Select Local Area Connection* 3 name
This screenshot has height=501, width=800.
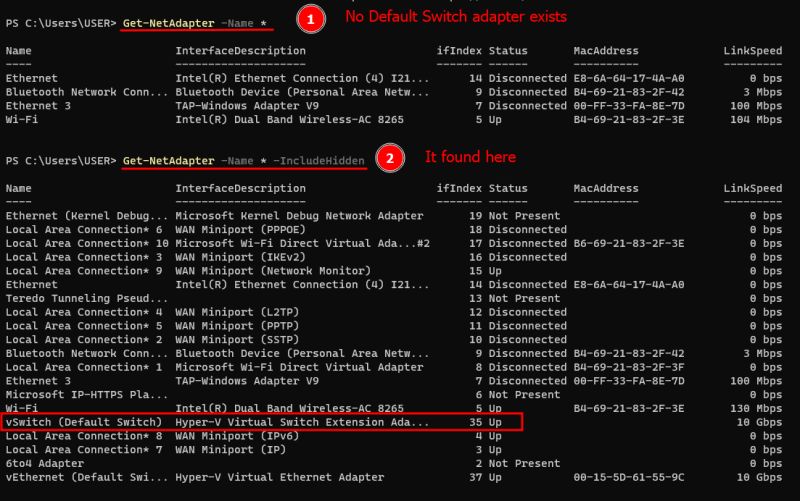point(84,257)
